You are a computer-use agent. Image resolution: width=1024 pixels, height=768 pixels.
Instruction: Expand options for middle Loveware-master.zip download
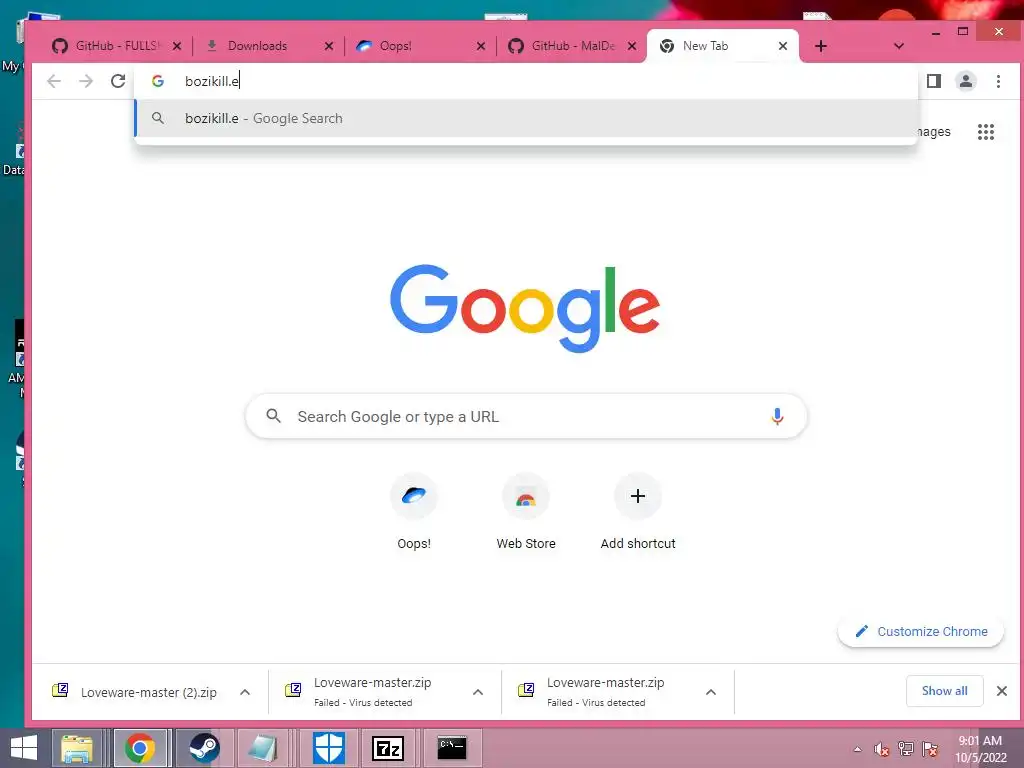[478, 692]
